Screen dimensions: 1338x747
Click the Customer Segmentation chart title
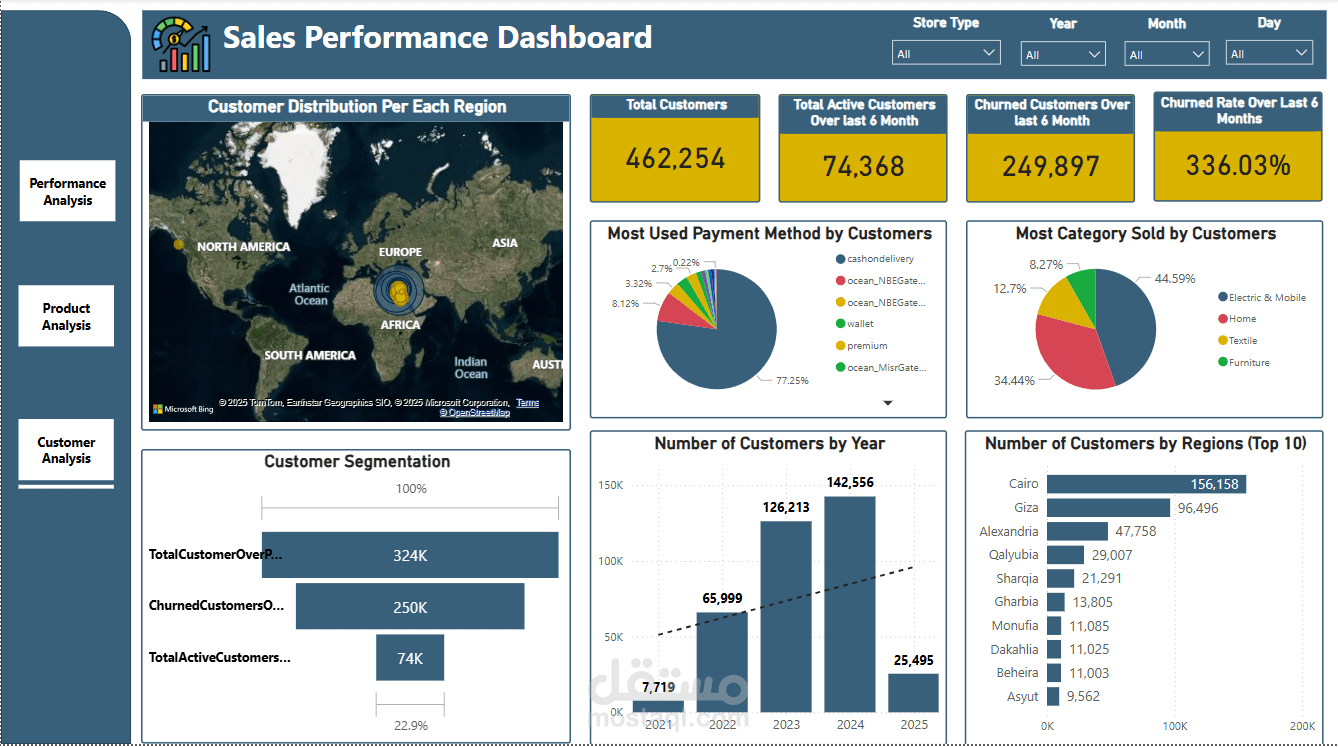[x=357, y=462]
